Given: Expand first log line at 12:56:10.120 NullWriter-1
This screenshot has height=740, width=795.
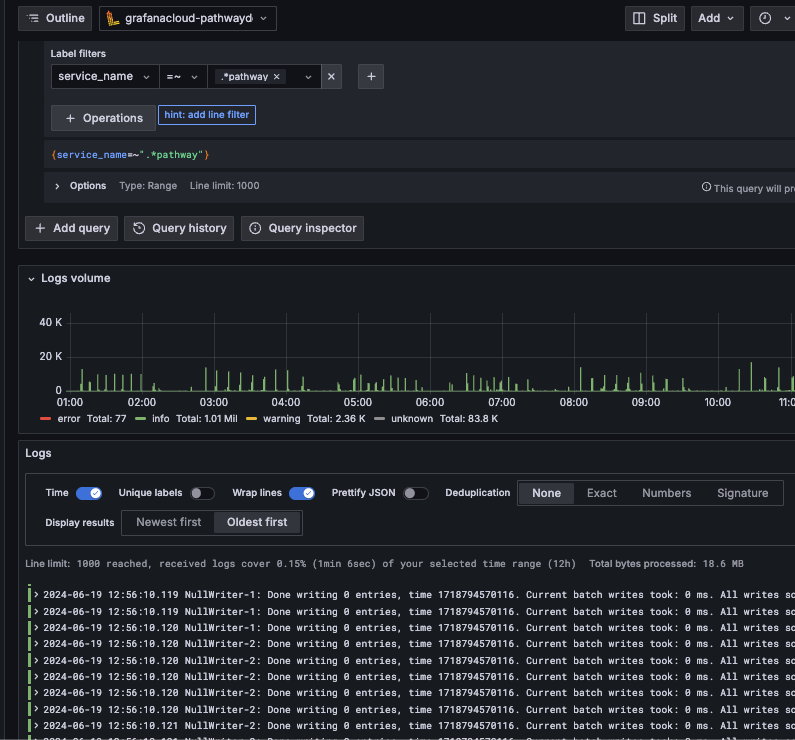Looking at the screenshot, I should 37,627.
